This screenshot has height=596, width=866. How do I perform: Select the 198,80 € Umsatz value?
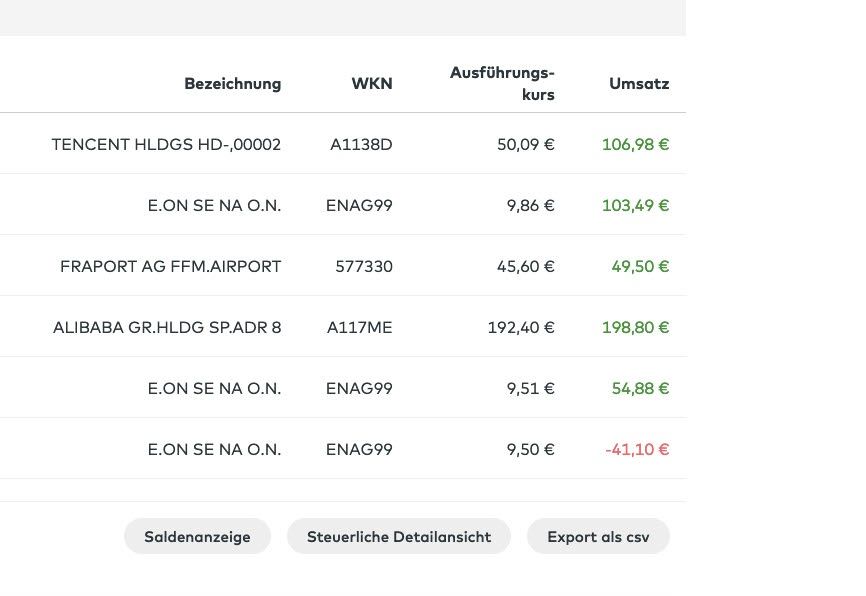click(x=635, y=327)
